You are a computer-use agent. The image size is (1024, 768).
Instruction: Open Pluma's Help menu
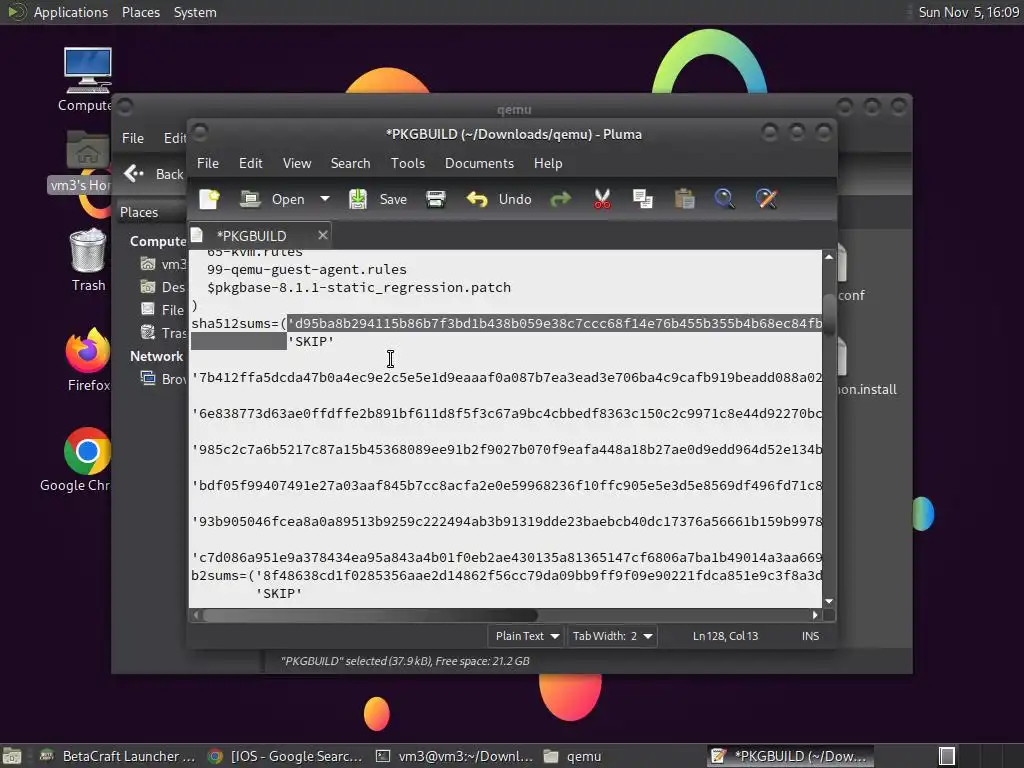548,163
